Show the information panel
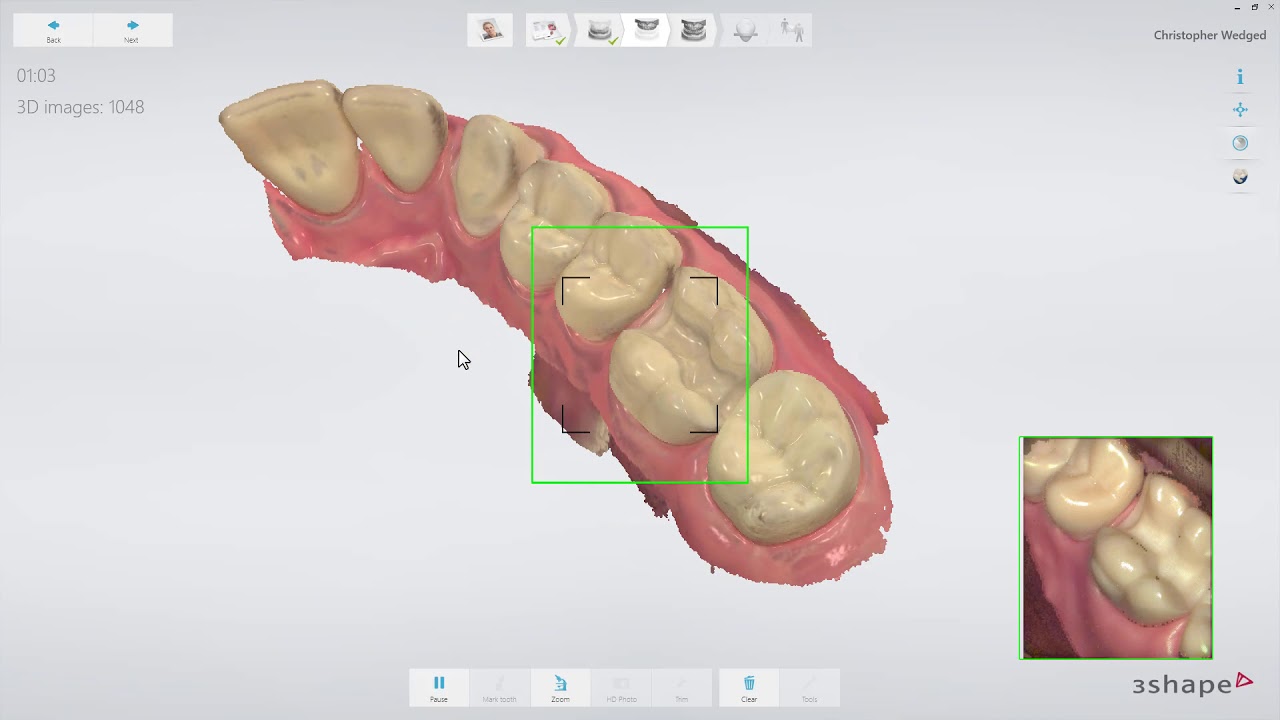Viewport: 1280px width, 720px height. [x=1240, y=77]
